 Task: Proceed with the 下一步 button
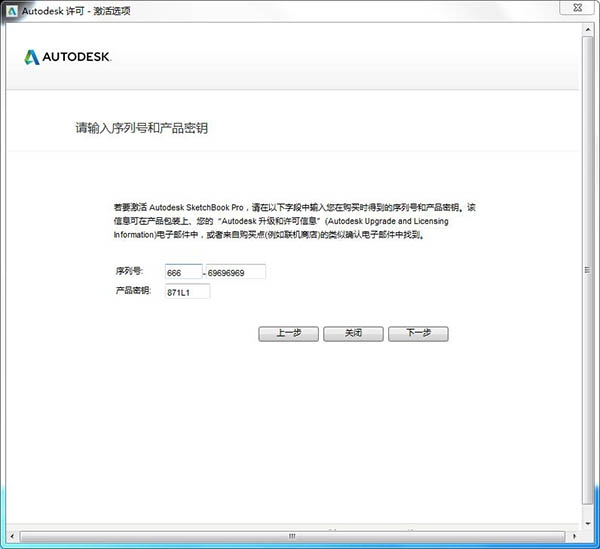click(418, 334)
